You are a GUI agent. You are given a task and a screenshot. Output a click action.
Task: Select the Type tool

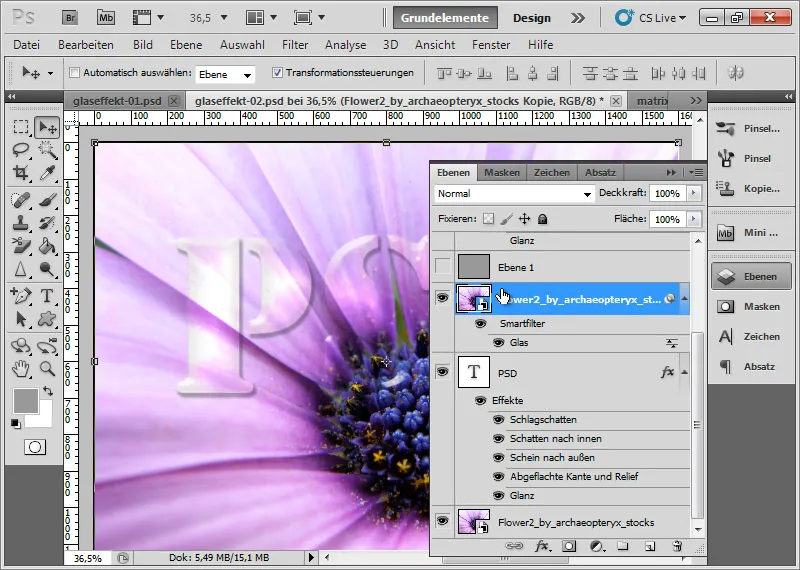click(x=47, y=295)
